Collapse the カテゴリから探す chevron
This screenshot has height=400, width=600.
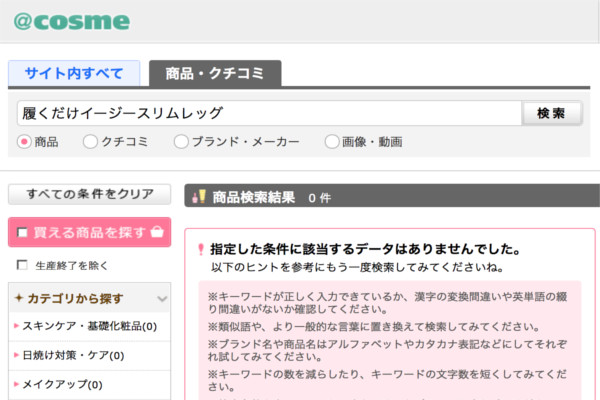(162, 299)
